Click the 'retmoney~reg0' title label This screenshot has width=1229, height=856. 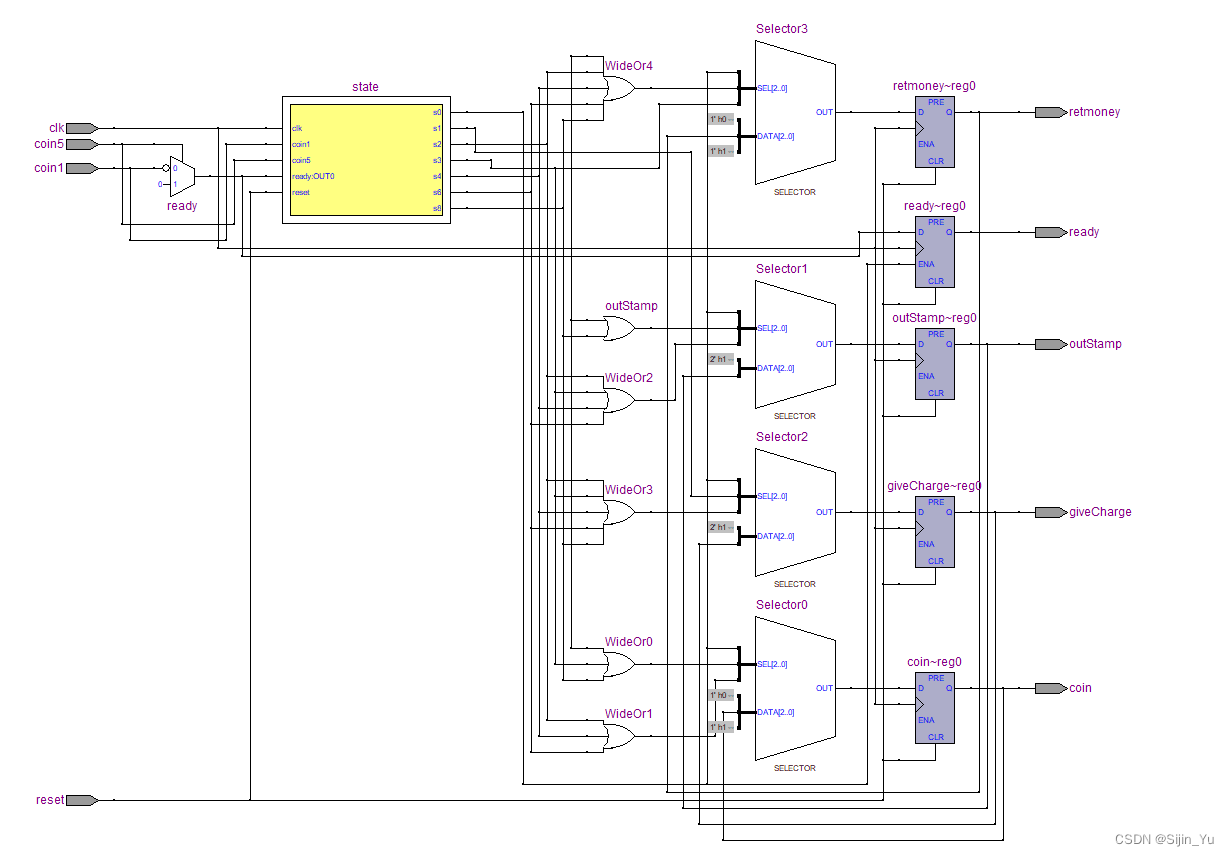point(934,86)
